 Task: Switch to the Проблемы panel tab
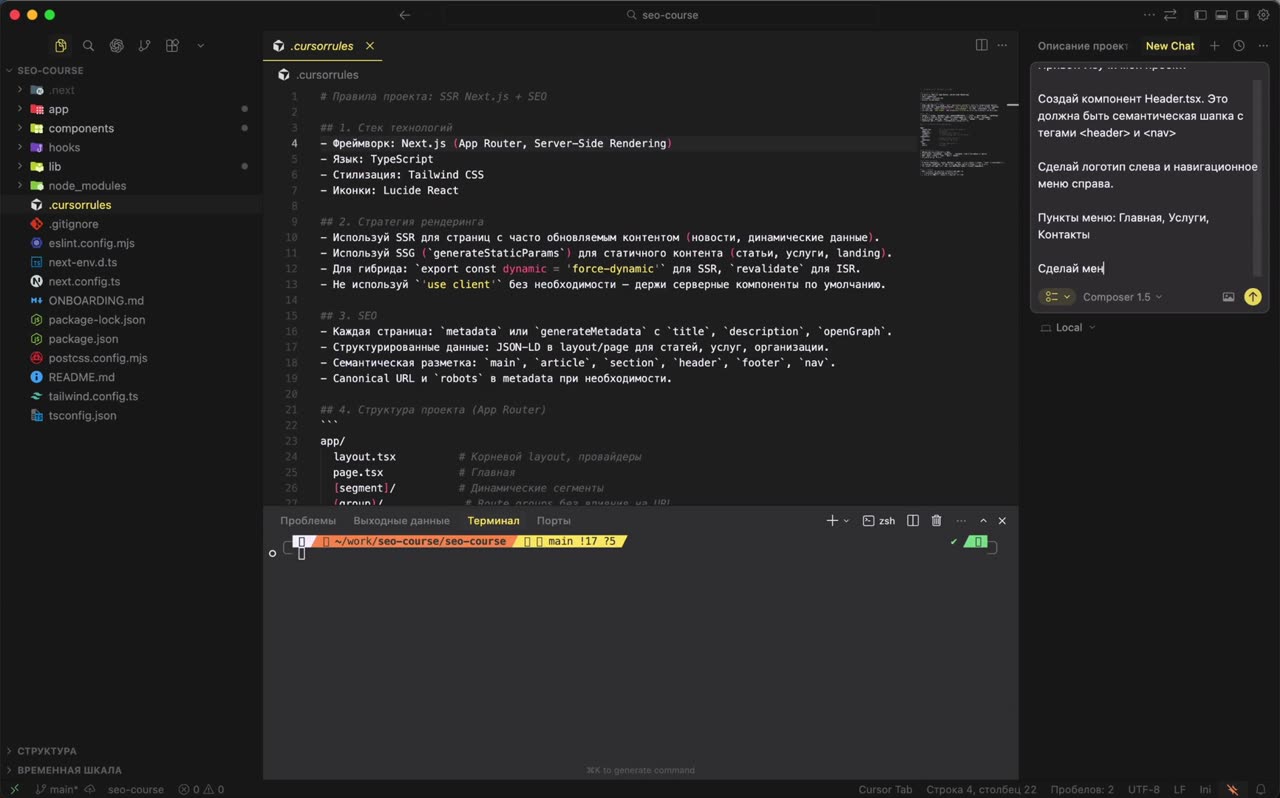coord(308,521)
